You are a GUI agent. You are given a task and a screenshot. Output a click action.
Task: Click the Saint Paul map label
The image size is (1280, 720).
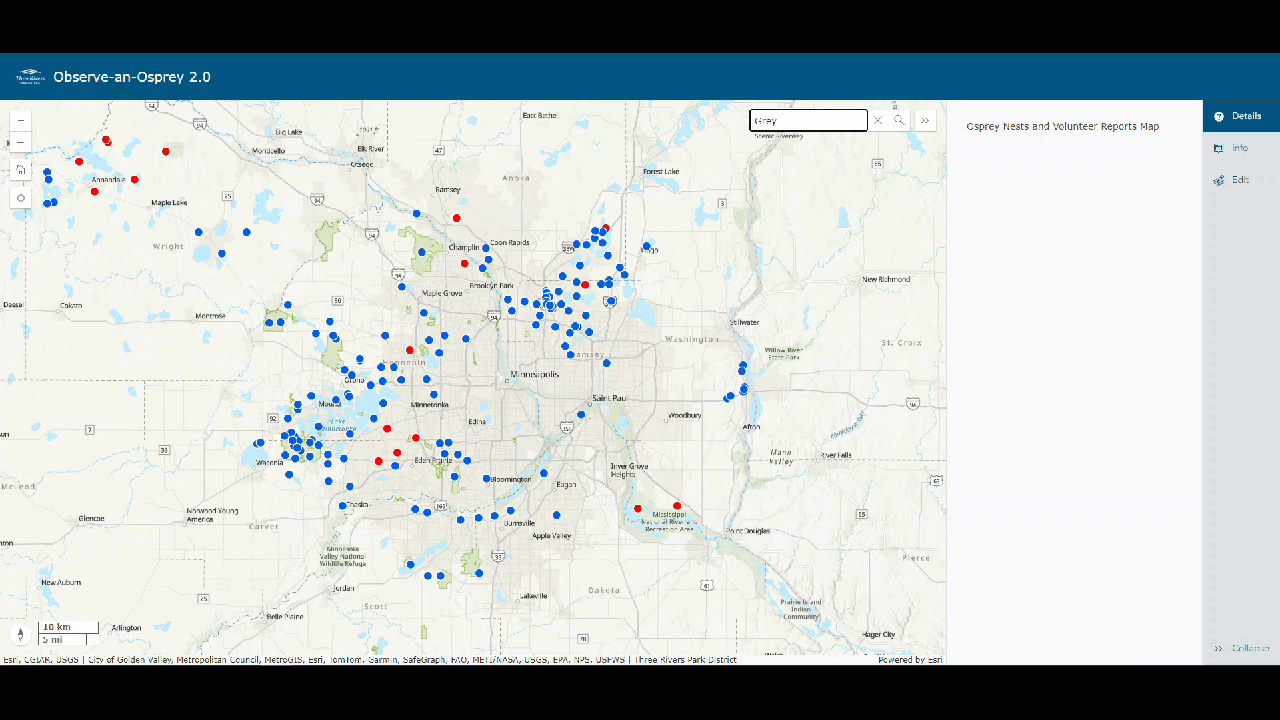click(x=608, y=398)
